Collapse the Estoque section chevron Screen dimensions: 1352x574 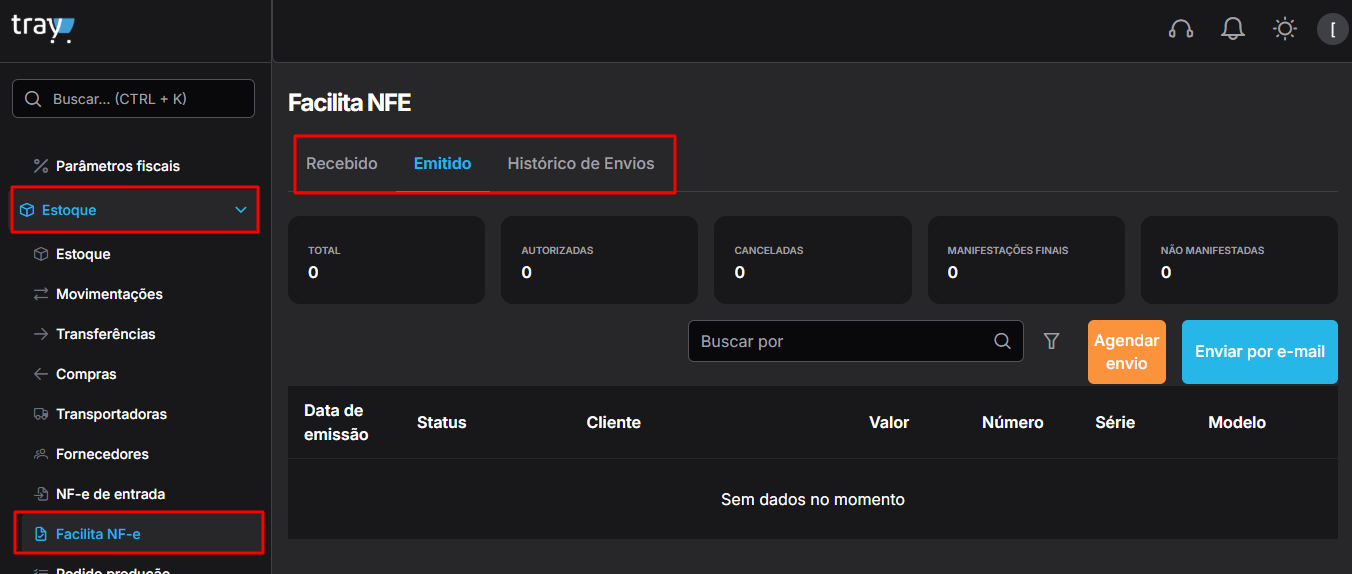coord(240,210)
